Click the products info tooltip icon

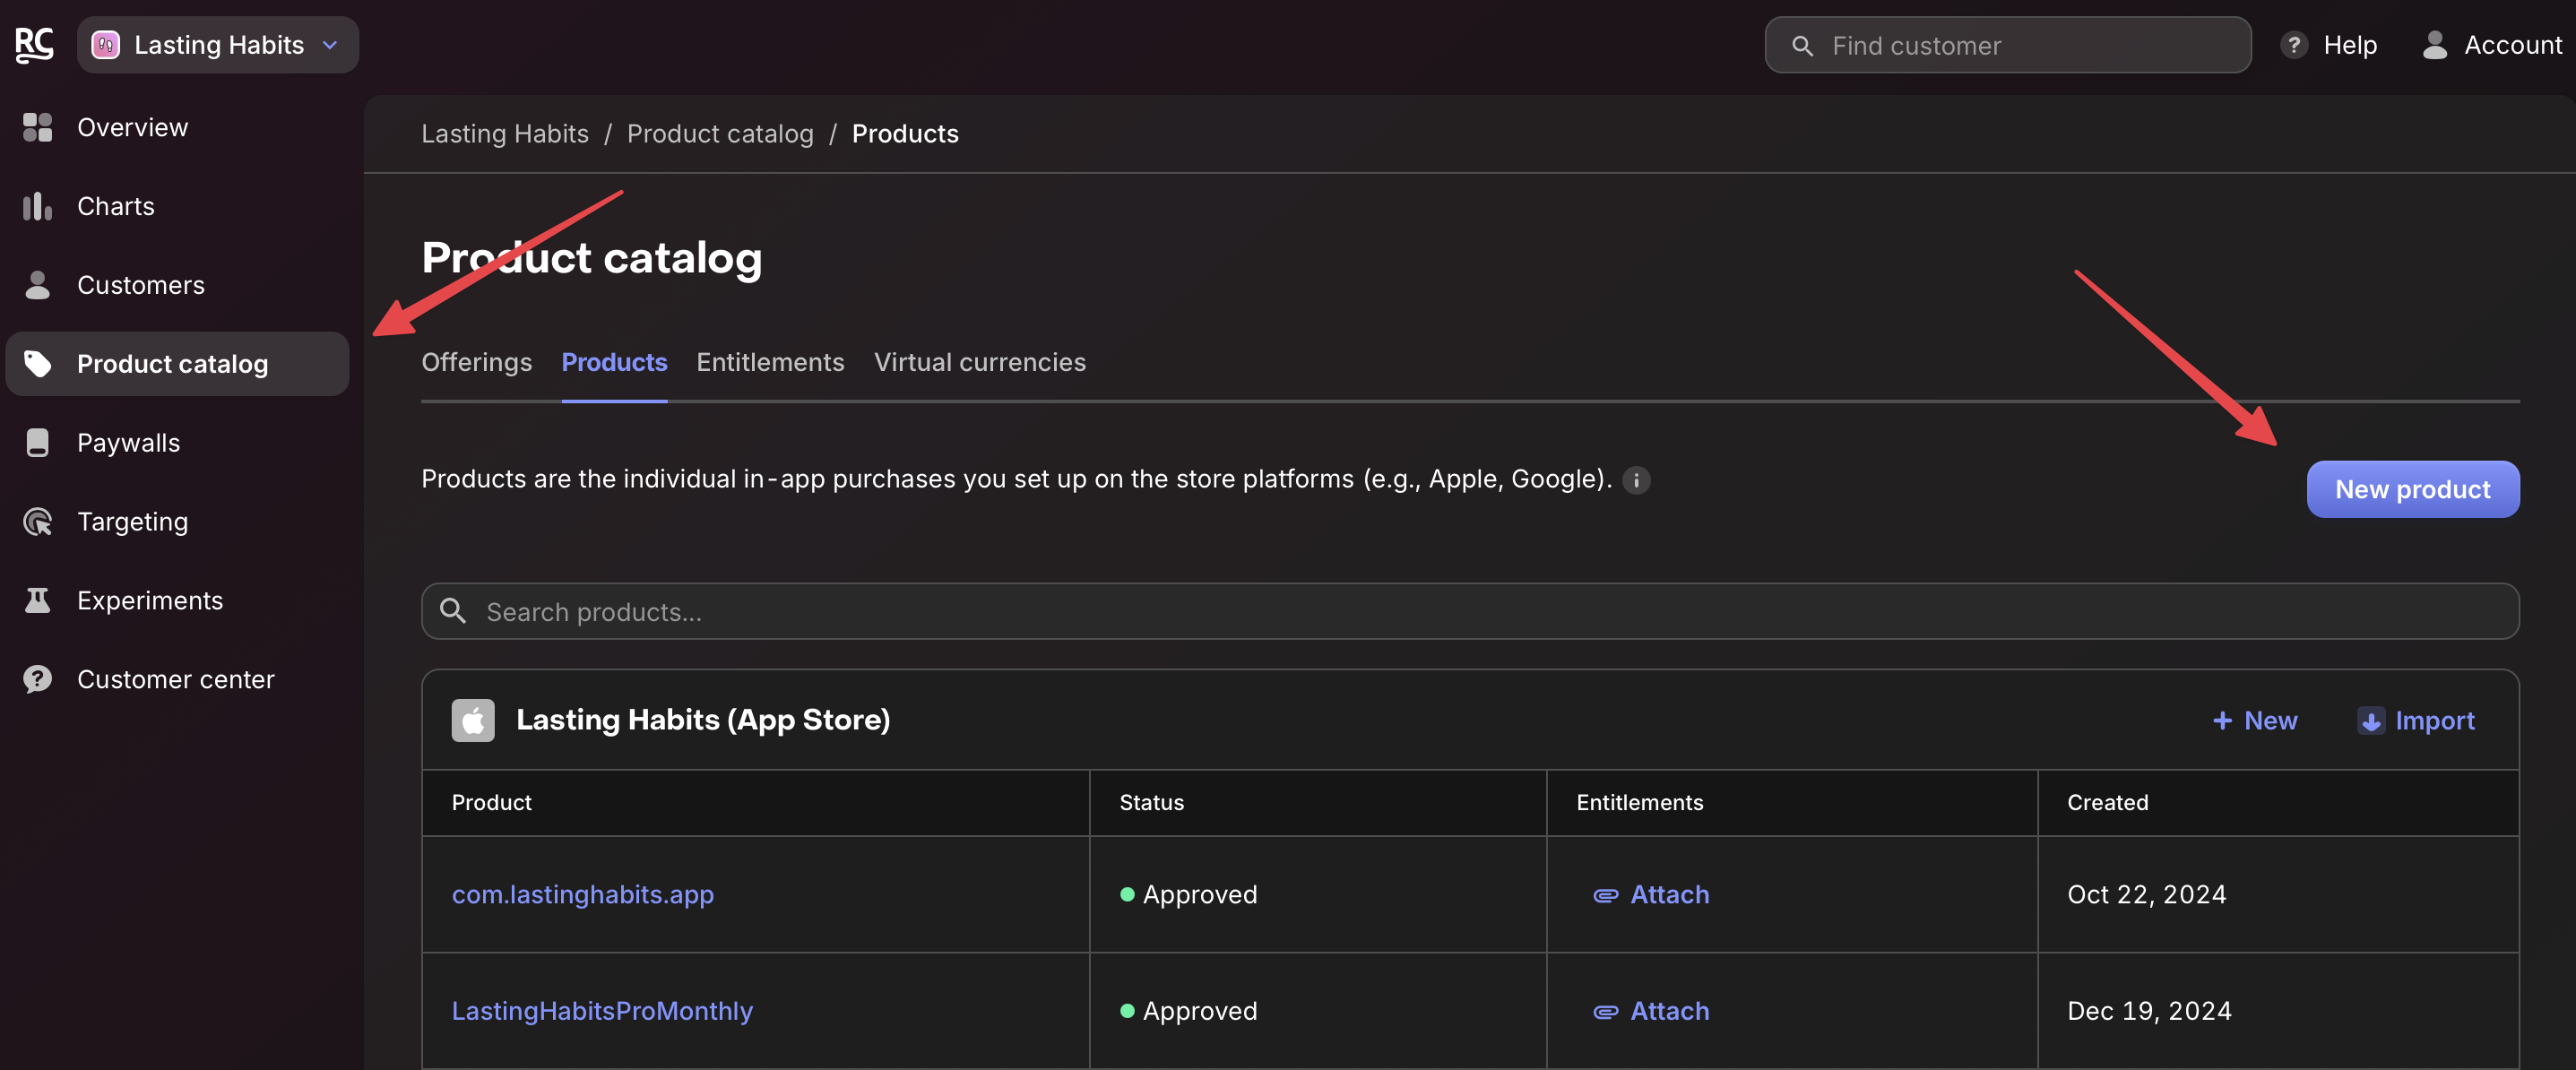click(1636, 480)
